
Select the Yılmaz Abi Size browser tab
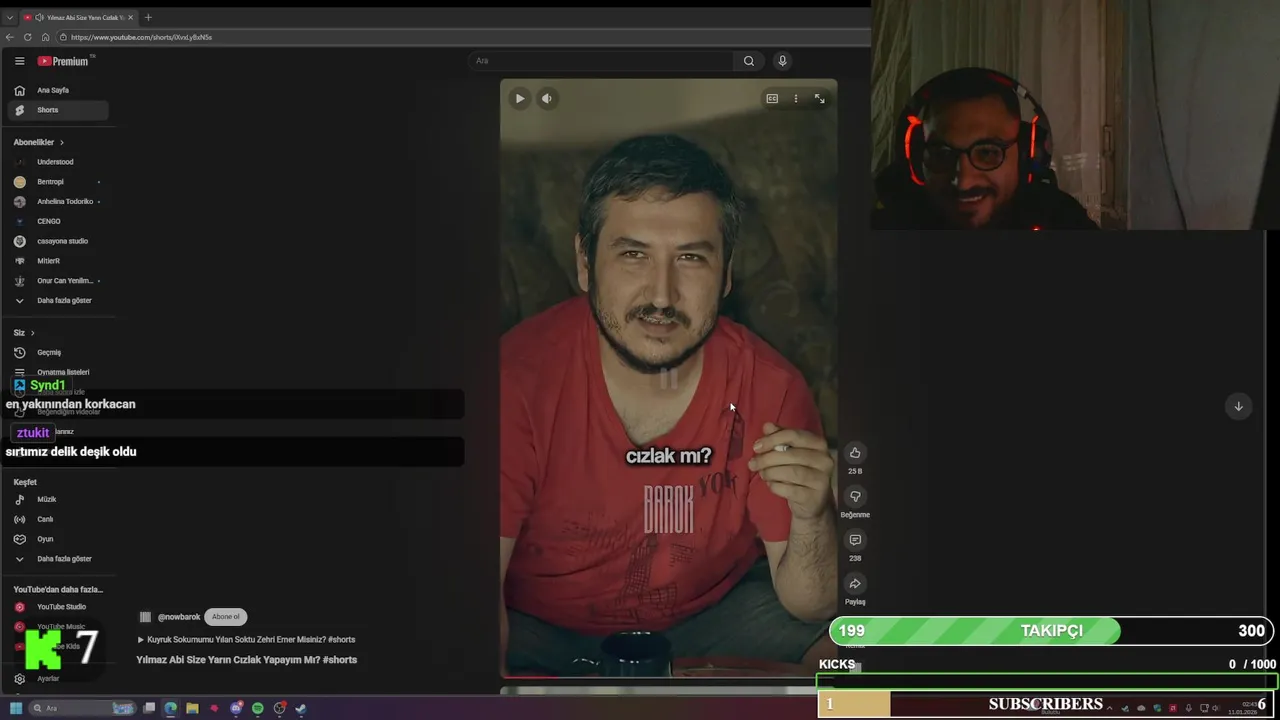coord(79,17)
